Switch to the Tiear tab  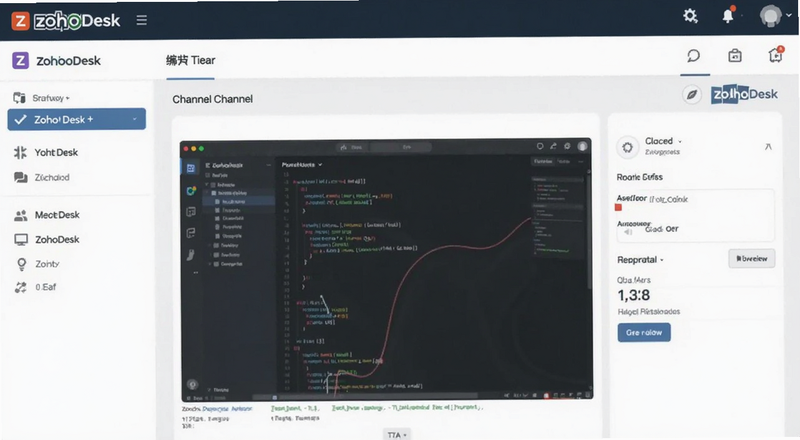coord(190,60)
